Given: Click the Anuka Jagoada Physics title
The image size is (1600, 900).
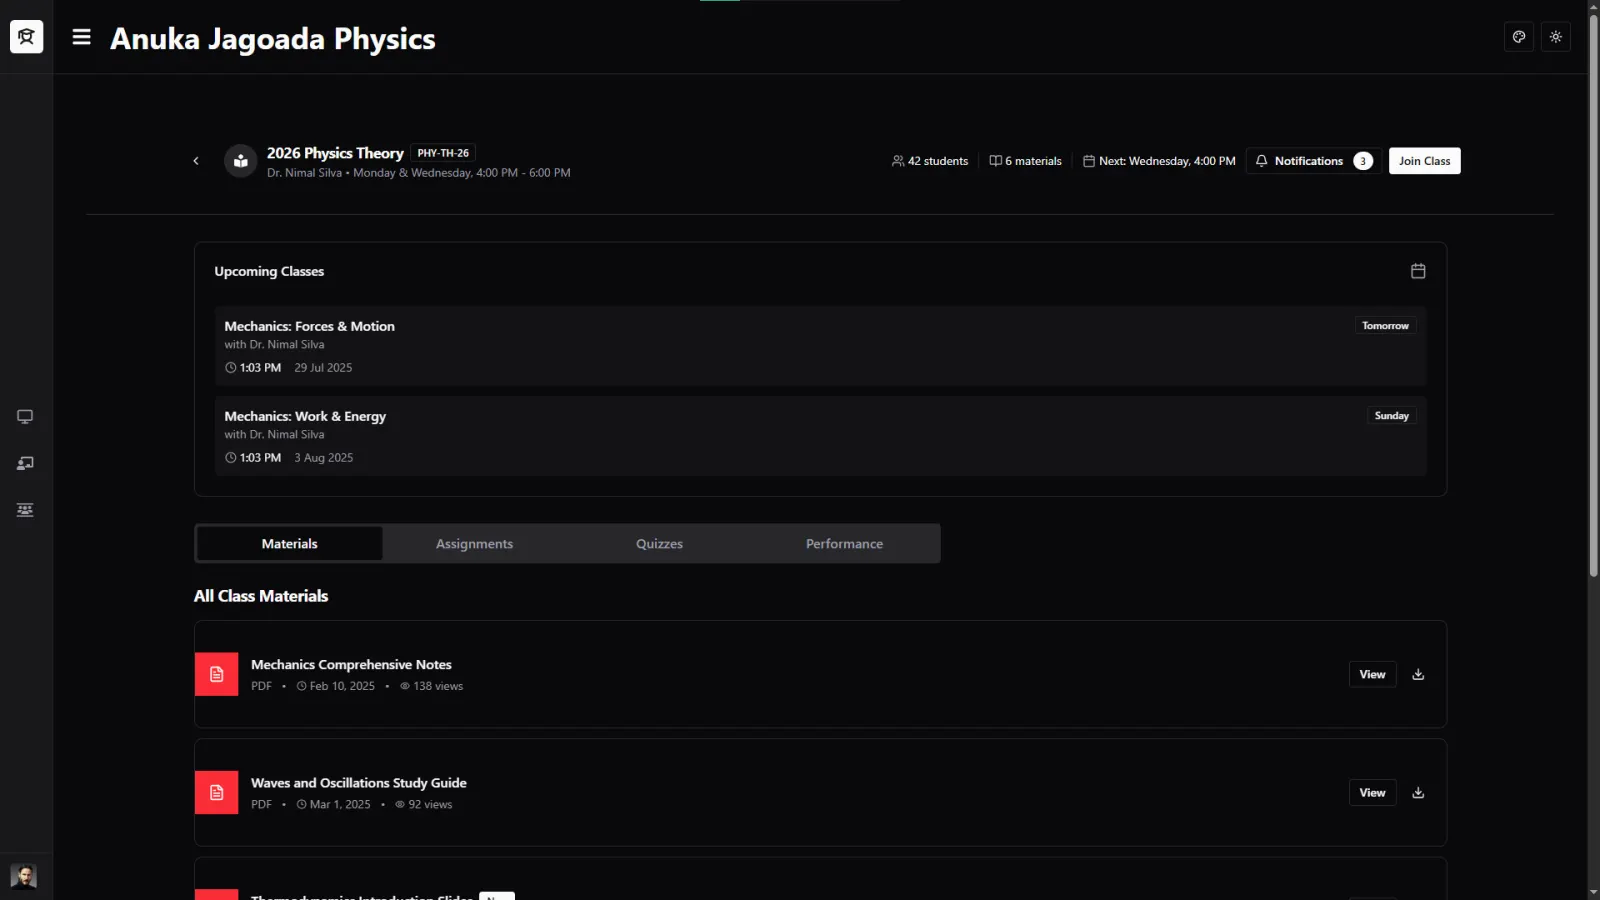Looking at the screenshot, I should pos(273,39).
